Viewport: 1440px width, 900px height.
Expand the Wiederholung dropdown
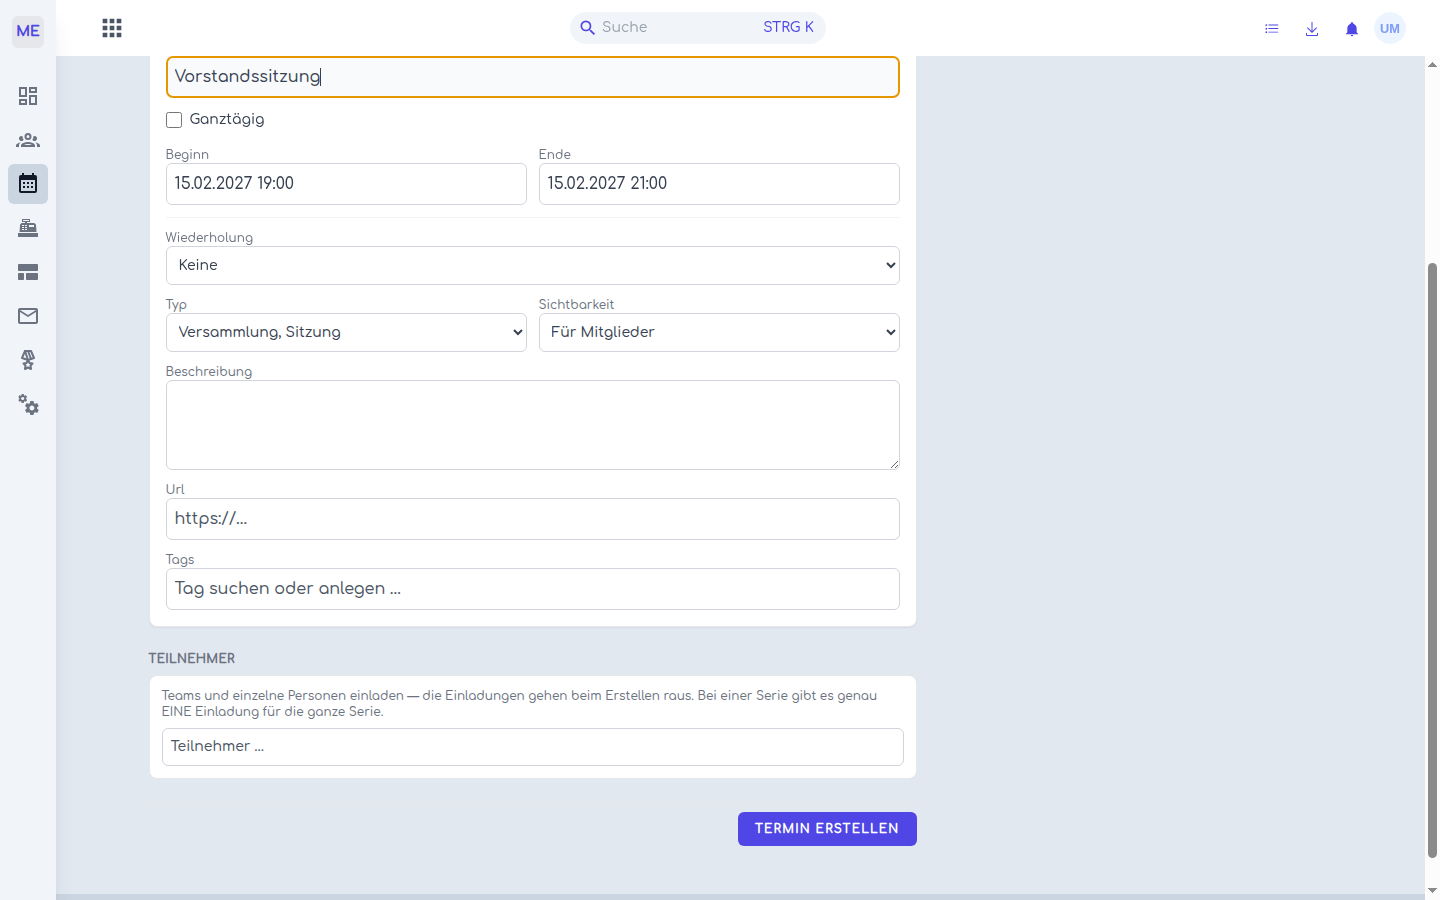pyautogui.click(x=533, y=266)
